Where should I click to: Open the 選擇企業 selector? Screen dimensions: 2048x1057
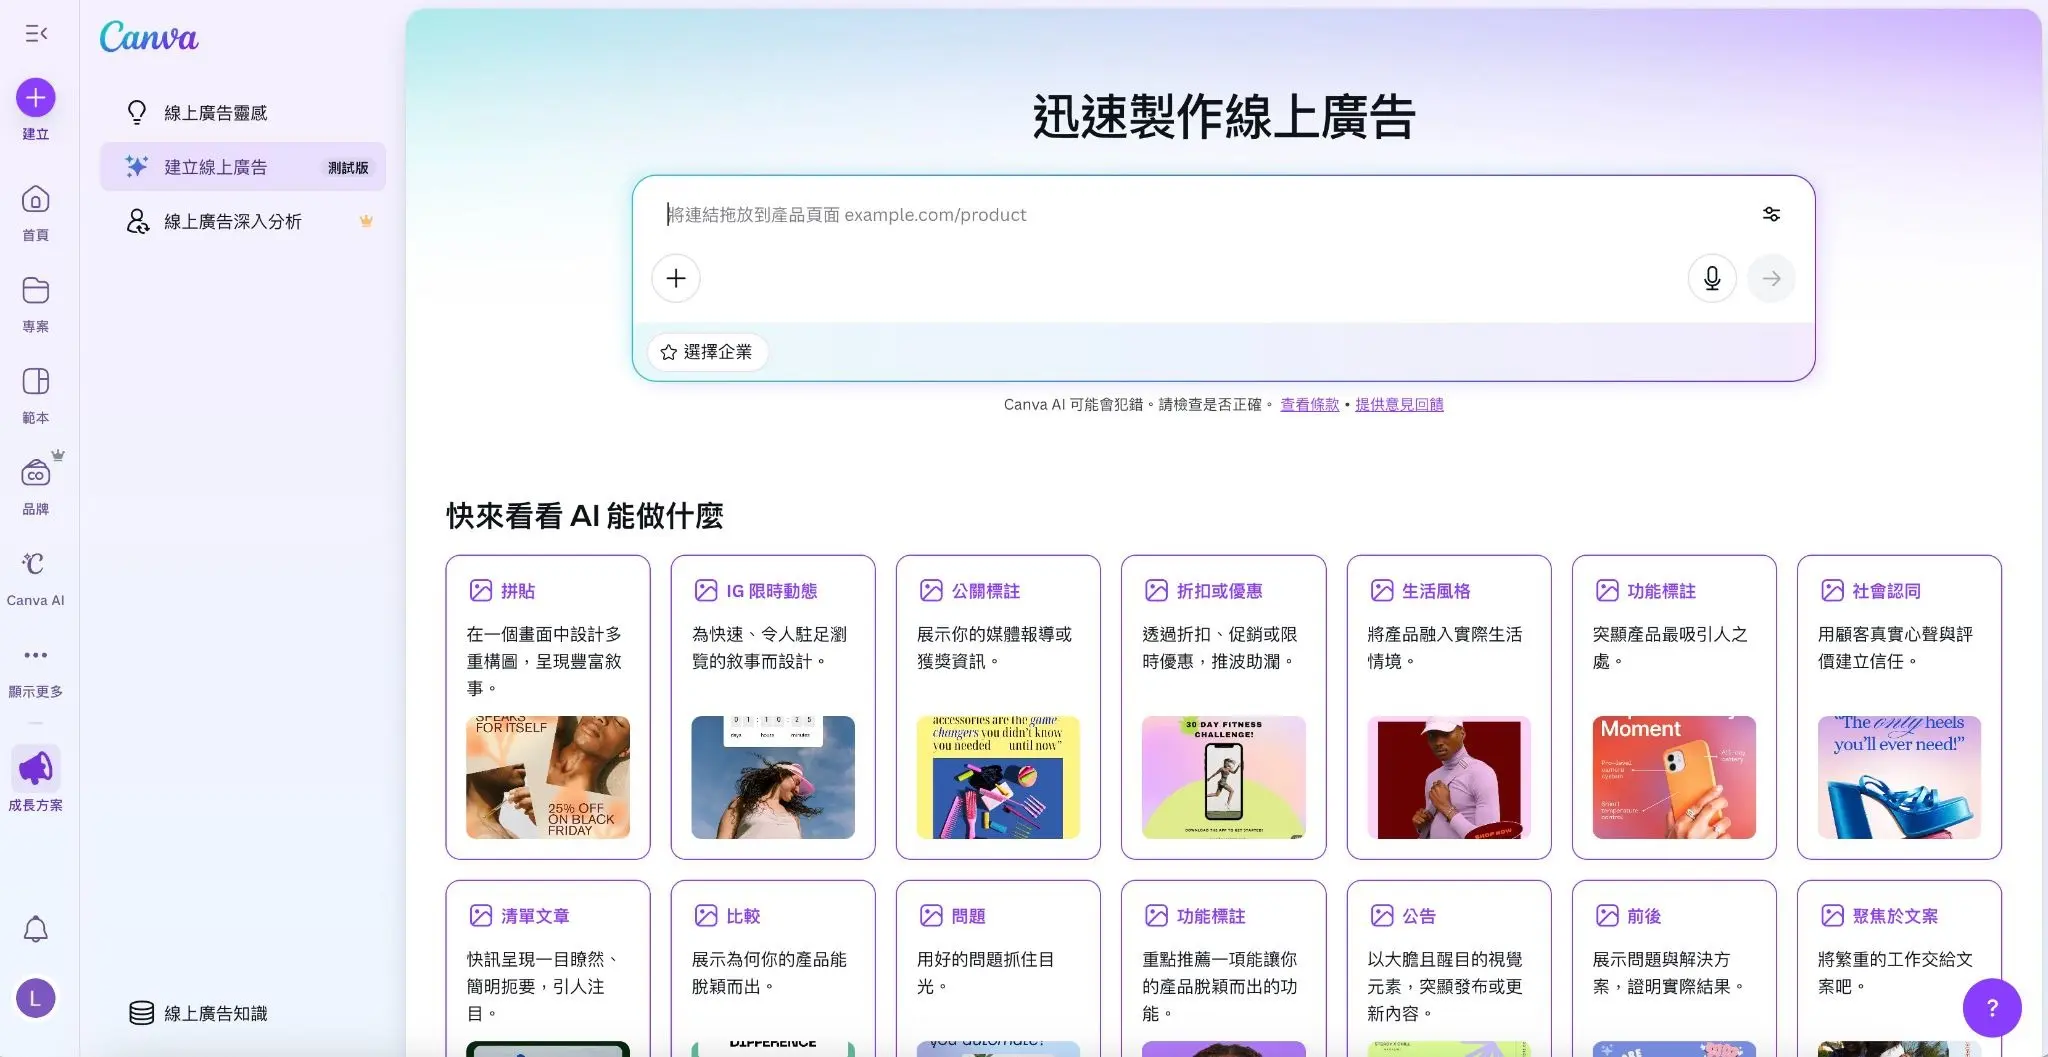[x=707, y=352]
